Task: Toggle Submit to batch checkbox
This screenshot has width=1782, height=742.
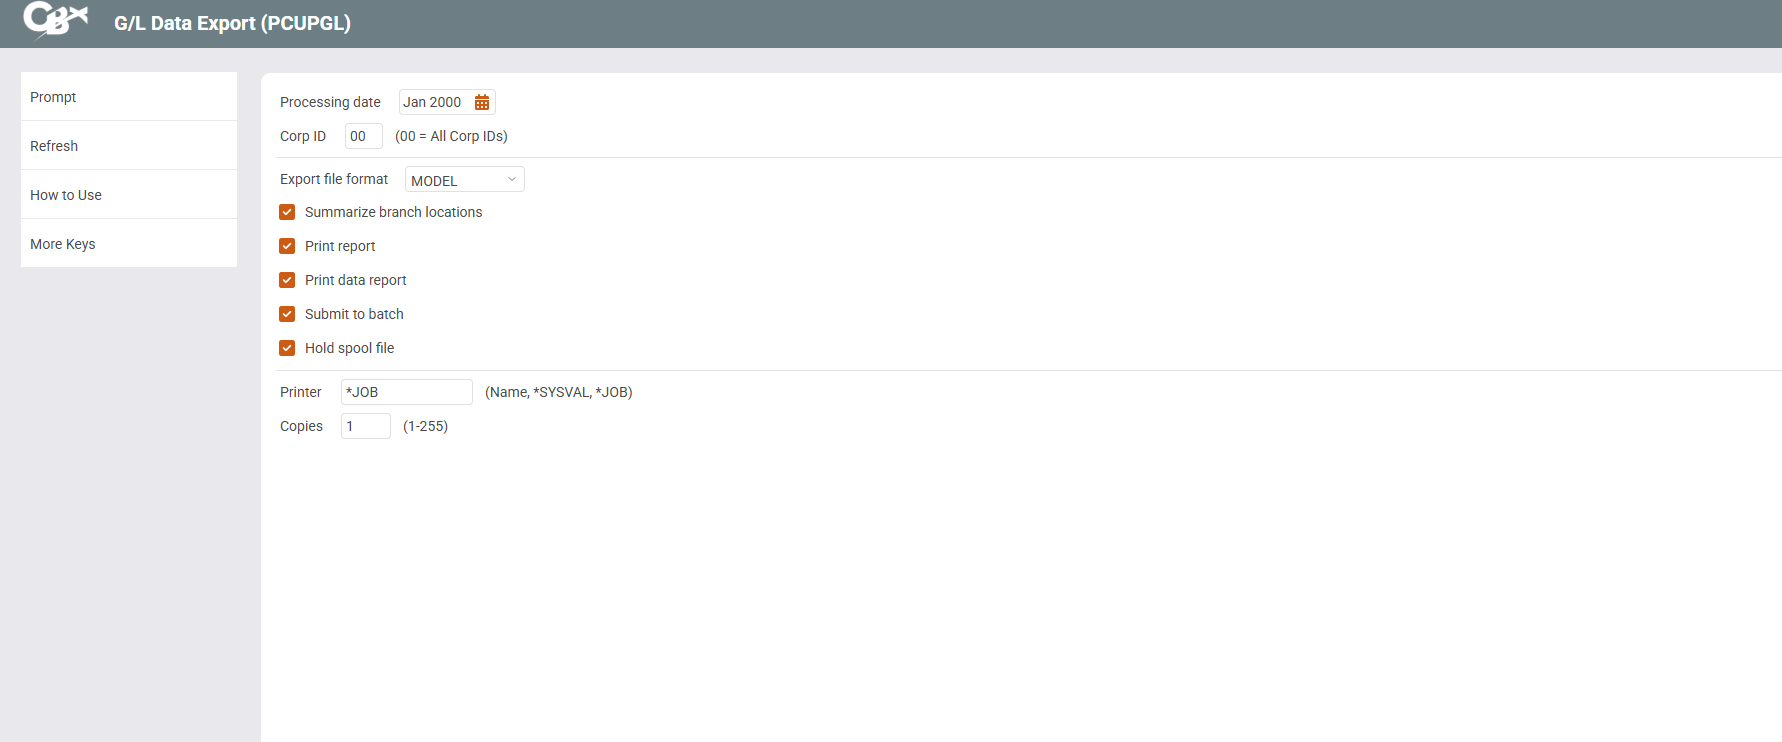Action: pyautogui.click(x=287, y=314)
